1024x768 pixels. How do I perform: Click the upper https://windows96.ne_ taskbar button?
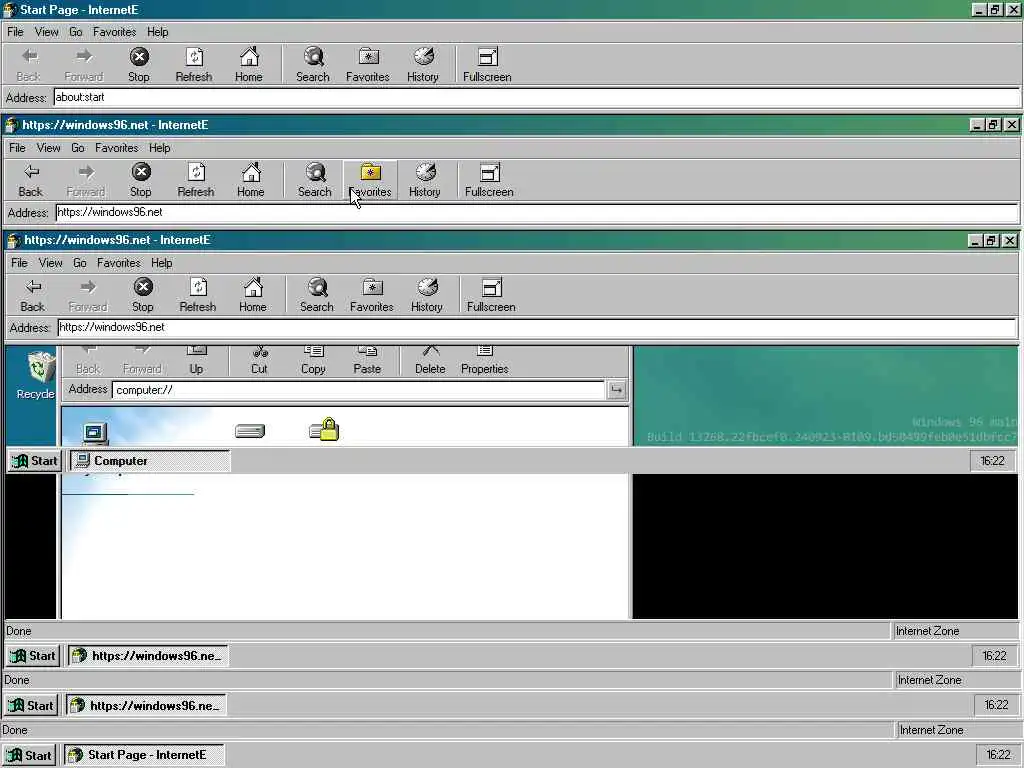148,656
